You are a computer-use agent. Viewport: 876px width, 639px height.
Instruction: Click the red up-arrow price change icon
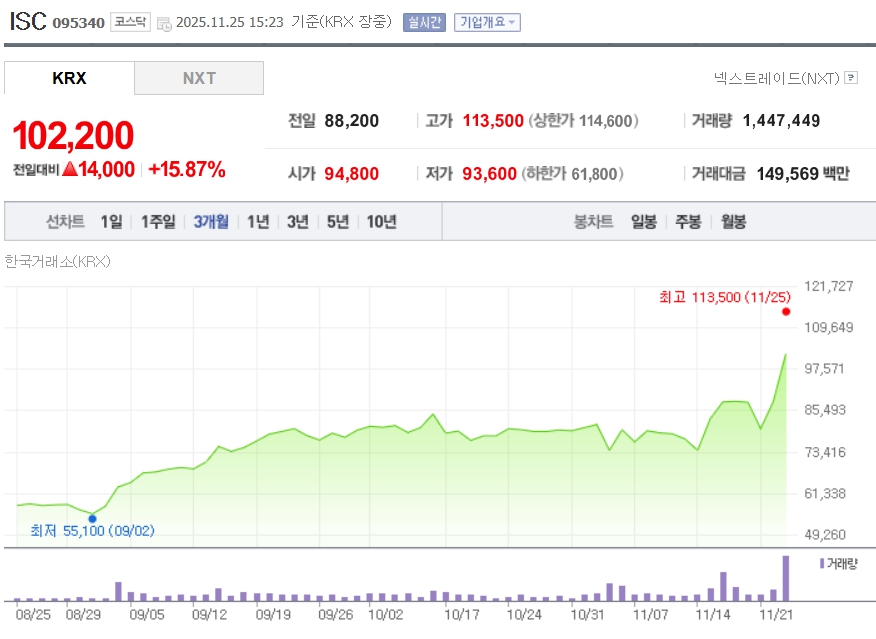70,170
